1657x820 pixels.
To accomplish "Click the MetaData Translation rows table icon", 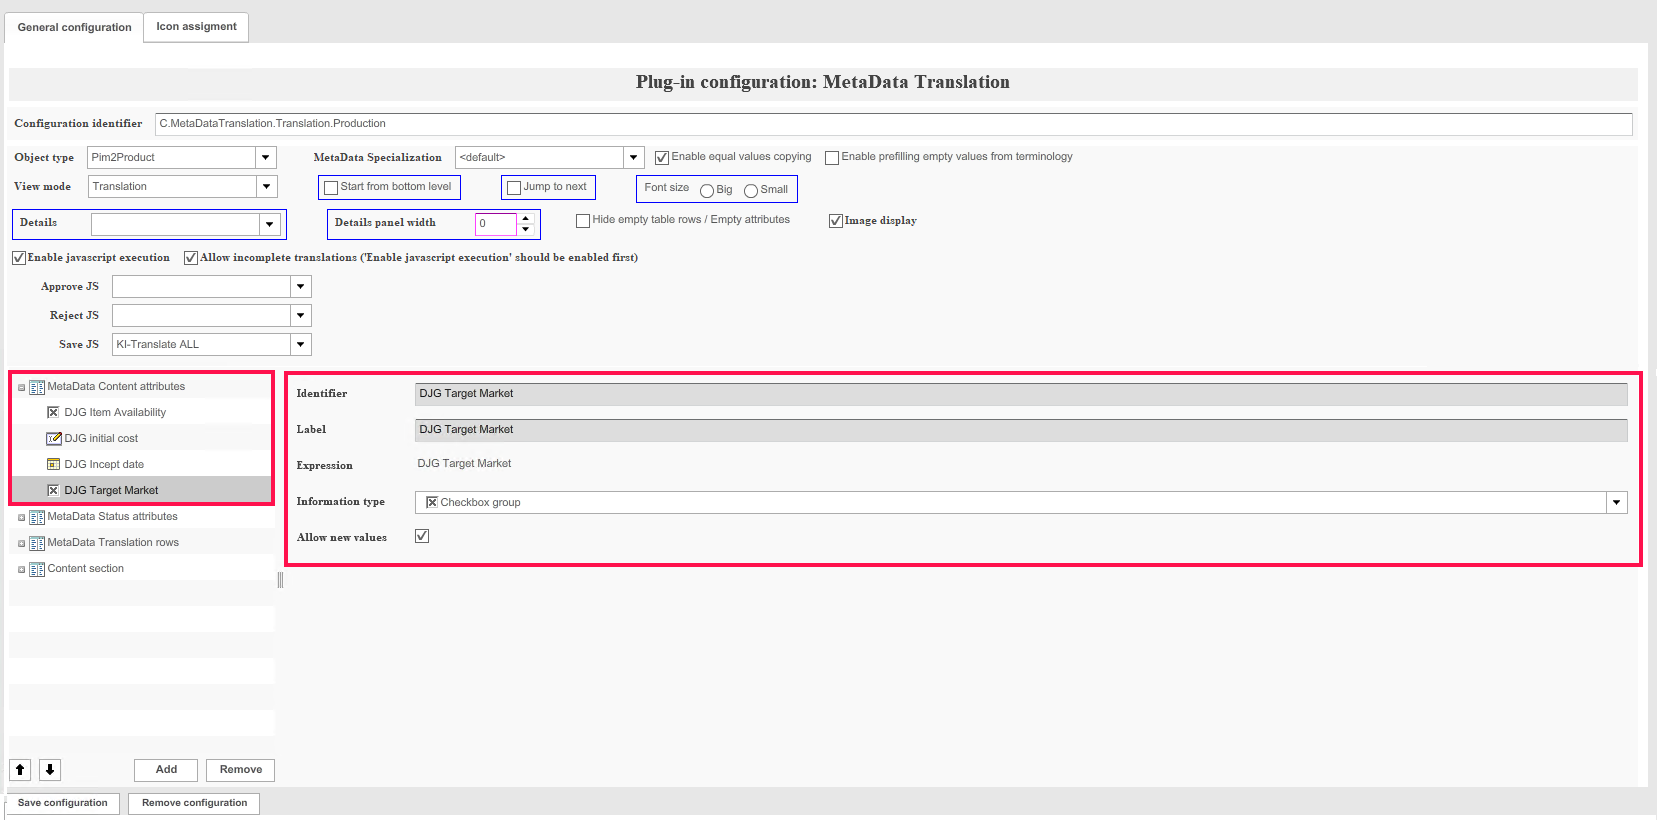I will click(37, 543).
